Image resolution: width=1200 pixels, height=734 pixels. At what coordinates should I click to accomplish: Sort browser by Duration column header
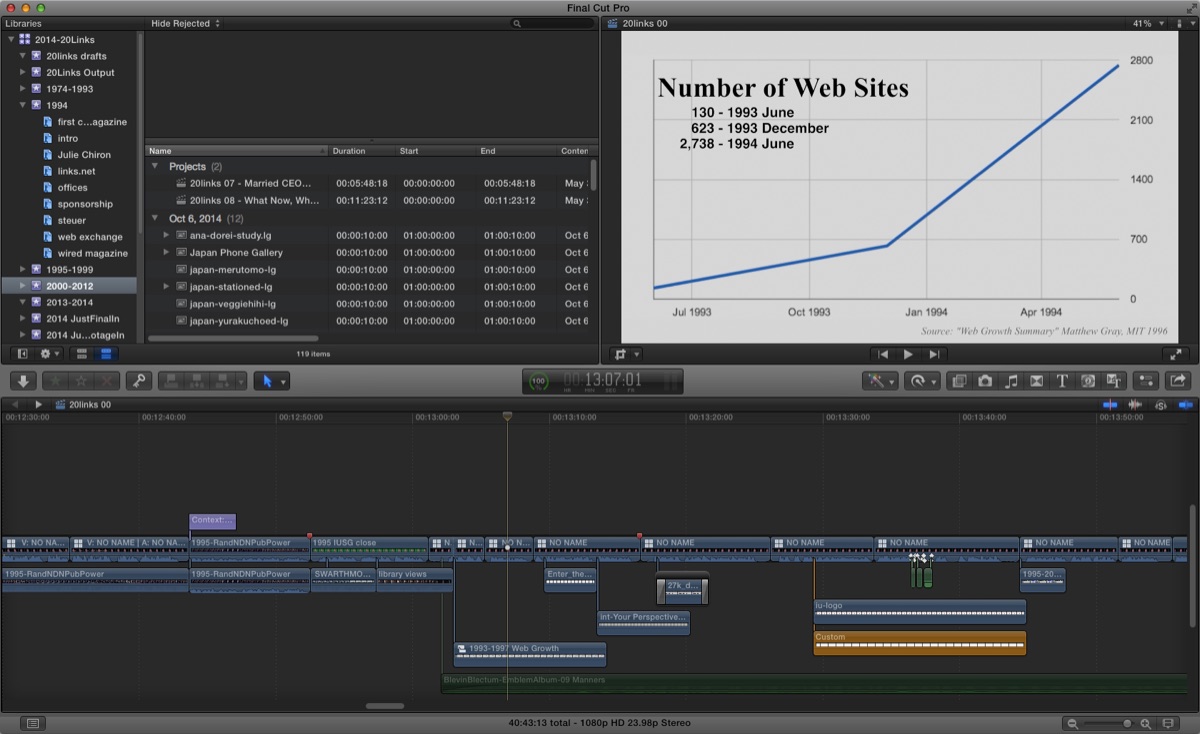363,151
